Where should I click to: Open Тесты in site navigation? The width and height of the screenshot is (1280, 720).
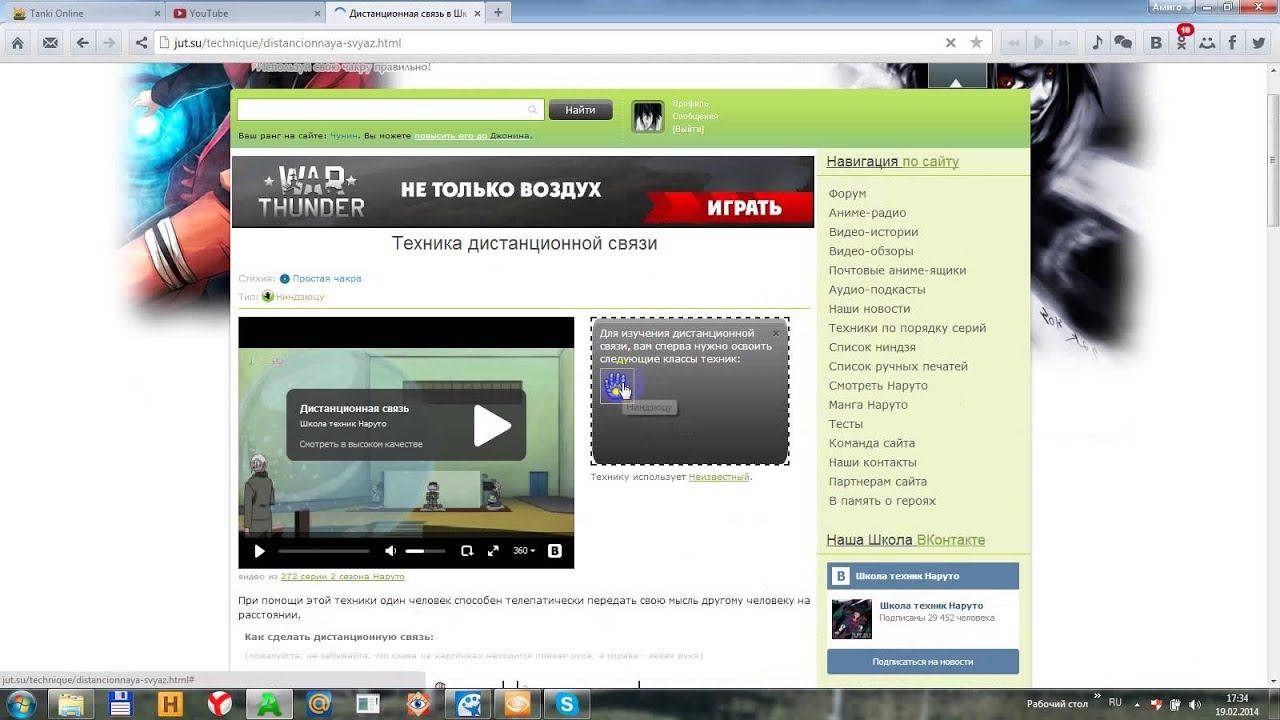[846, 424]
